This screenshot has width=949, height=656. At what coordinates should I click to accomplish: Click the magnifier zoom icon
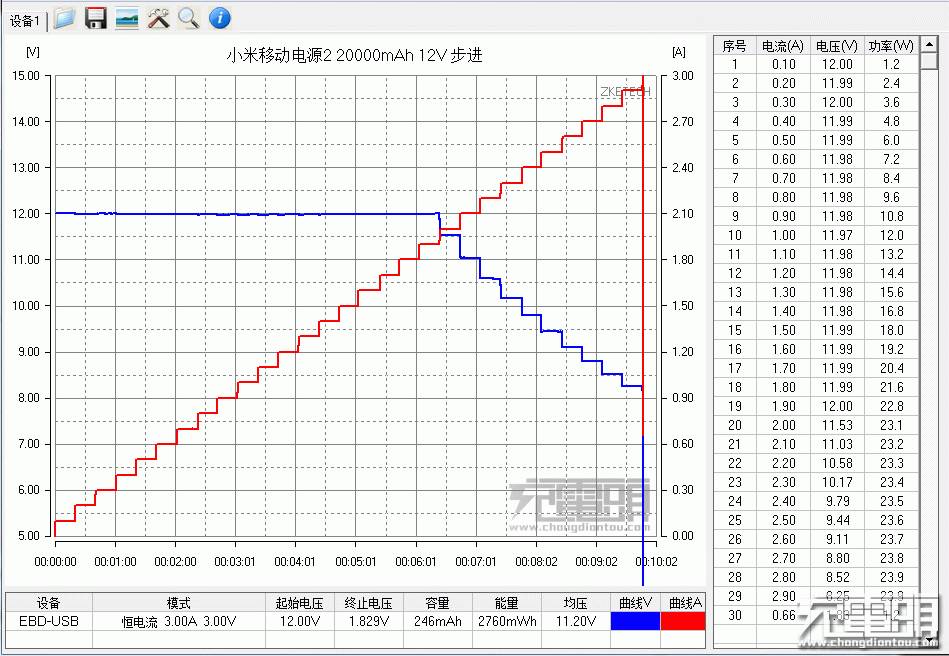click(189, 18)
